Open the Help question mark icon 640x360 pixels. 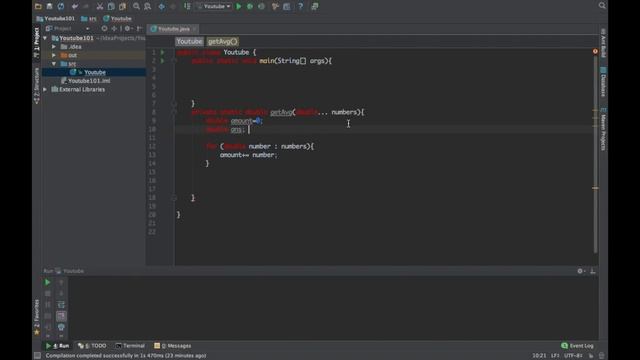(300, 6)
